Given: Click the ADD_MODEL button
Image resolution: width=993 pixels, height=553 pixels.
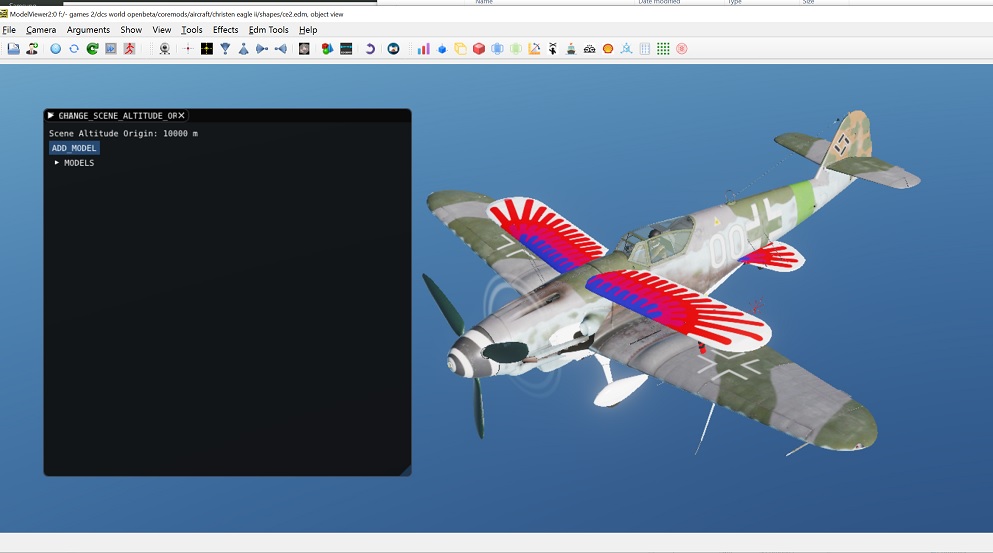Looking at the screenshot, I should point(74,148).
